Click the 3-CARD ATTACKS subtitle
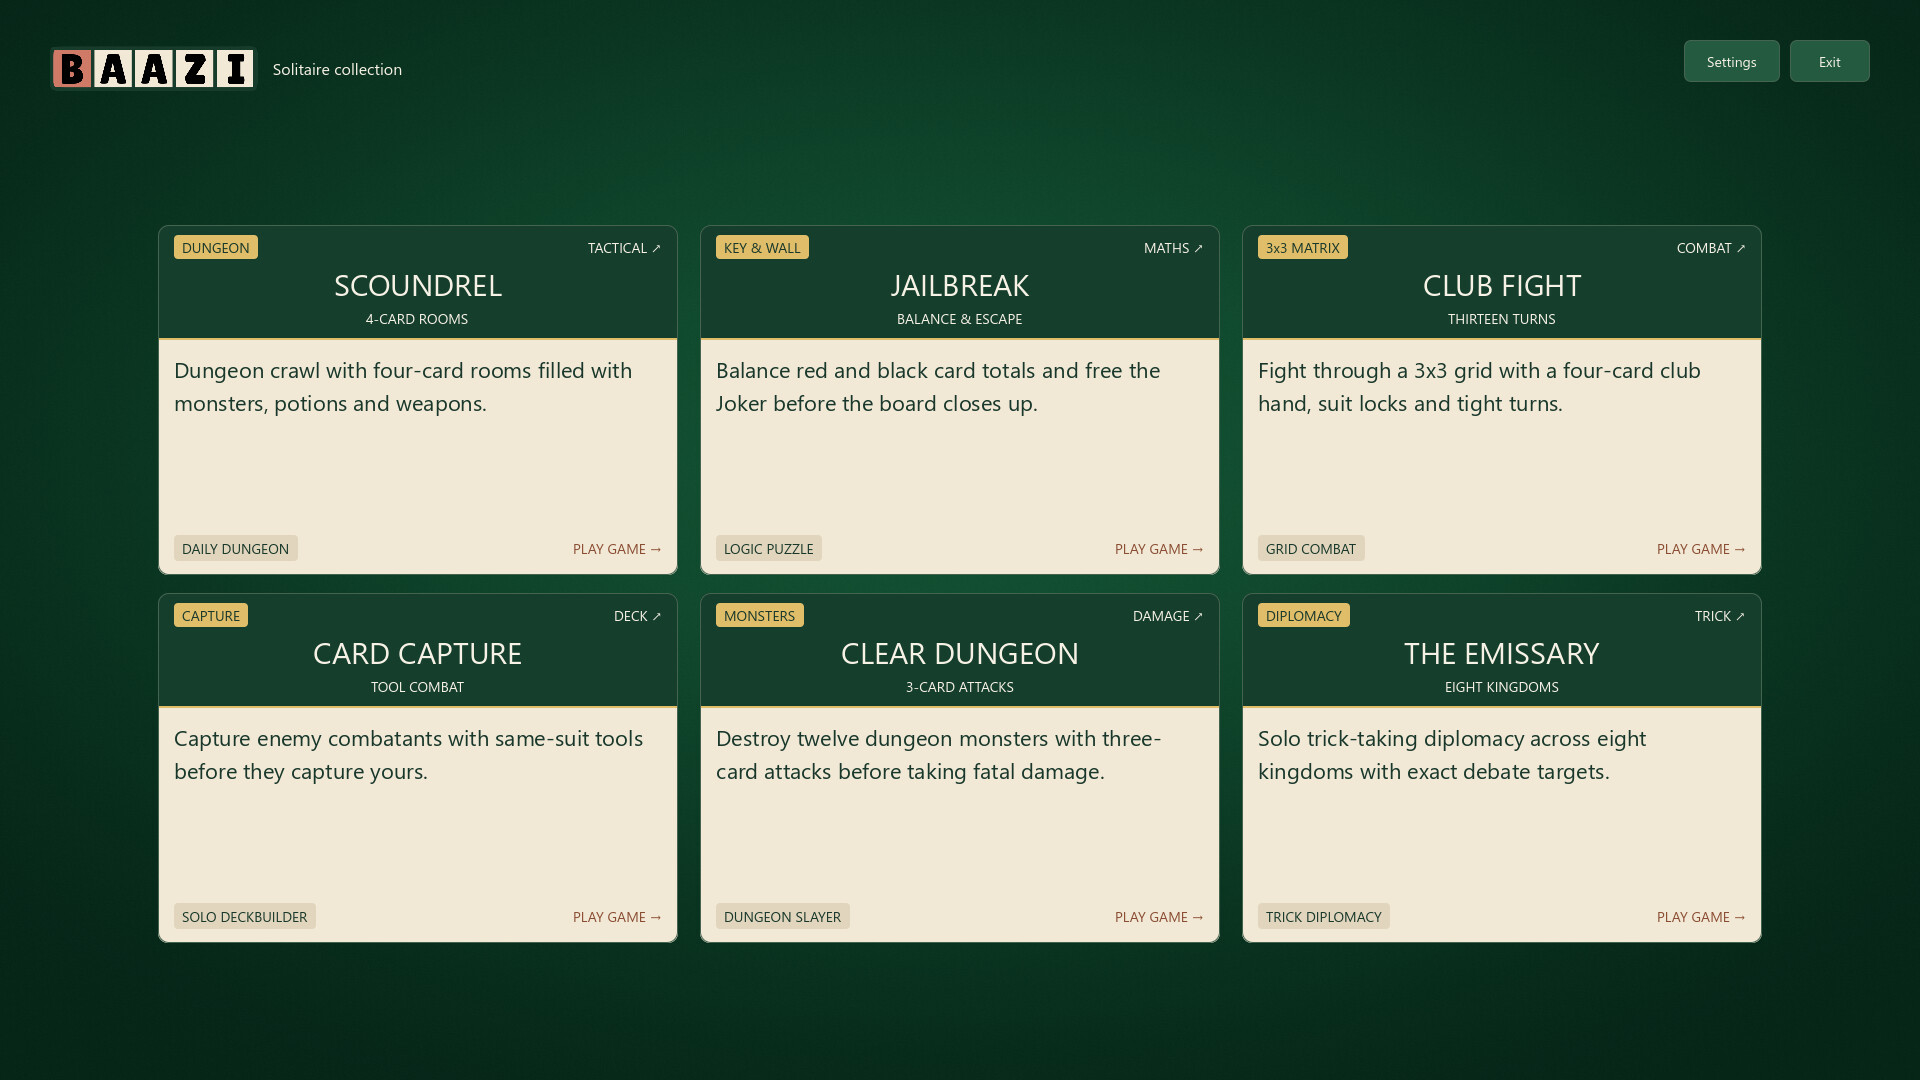 coord(960,687)
